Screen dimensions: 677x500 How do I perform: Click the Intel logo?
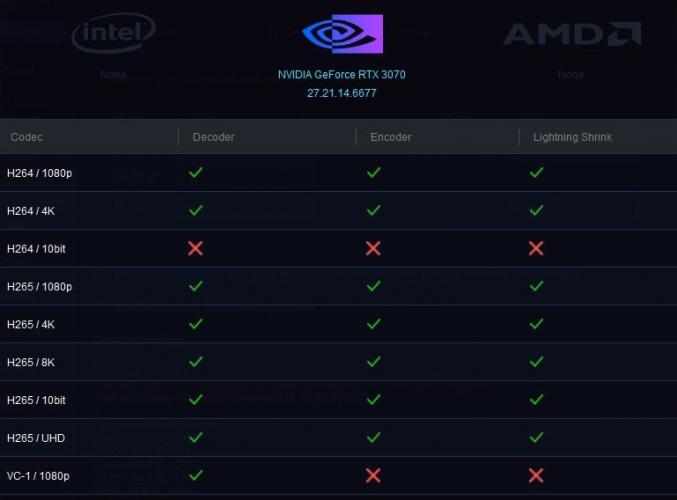click(x=114, y=33)
